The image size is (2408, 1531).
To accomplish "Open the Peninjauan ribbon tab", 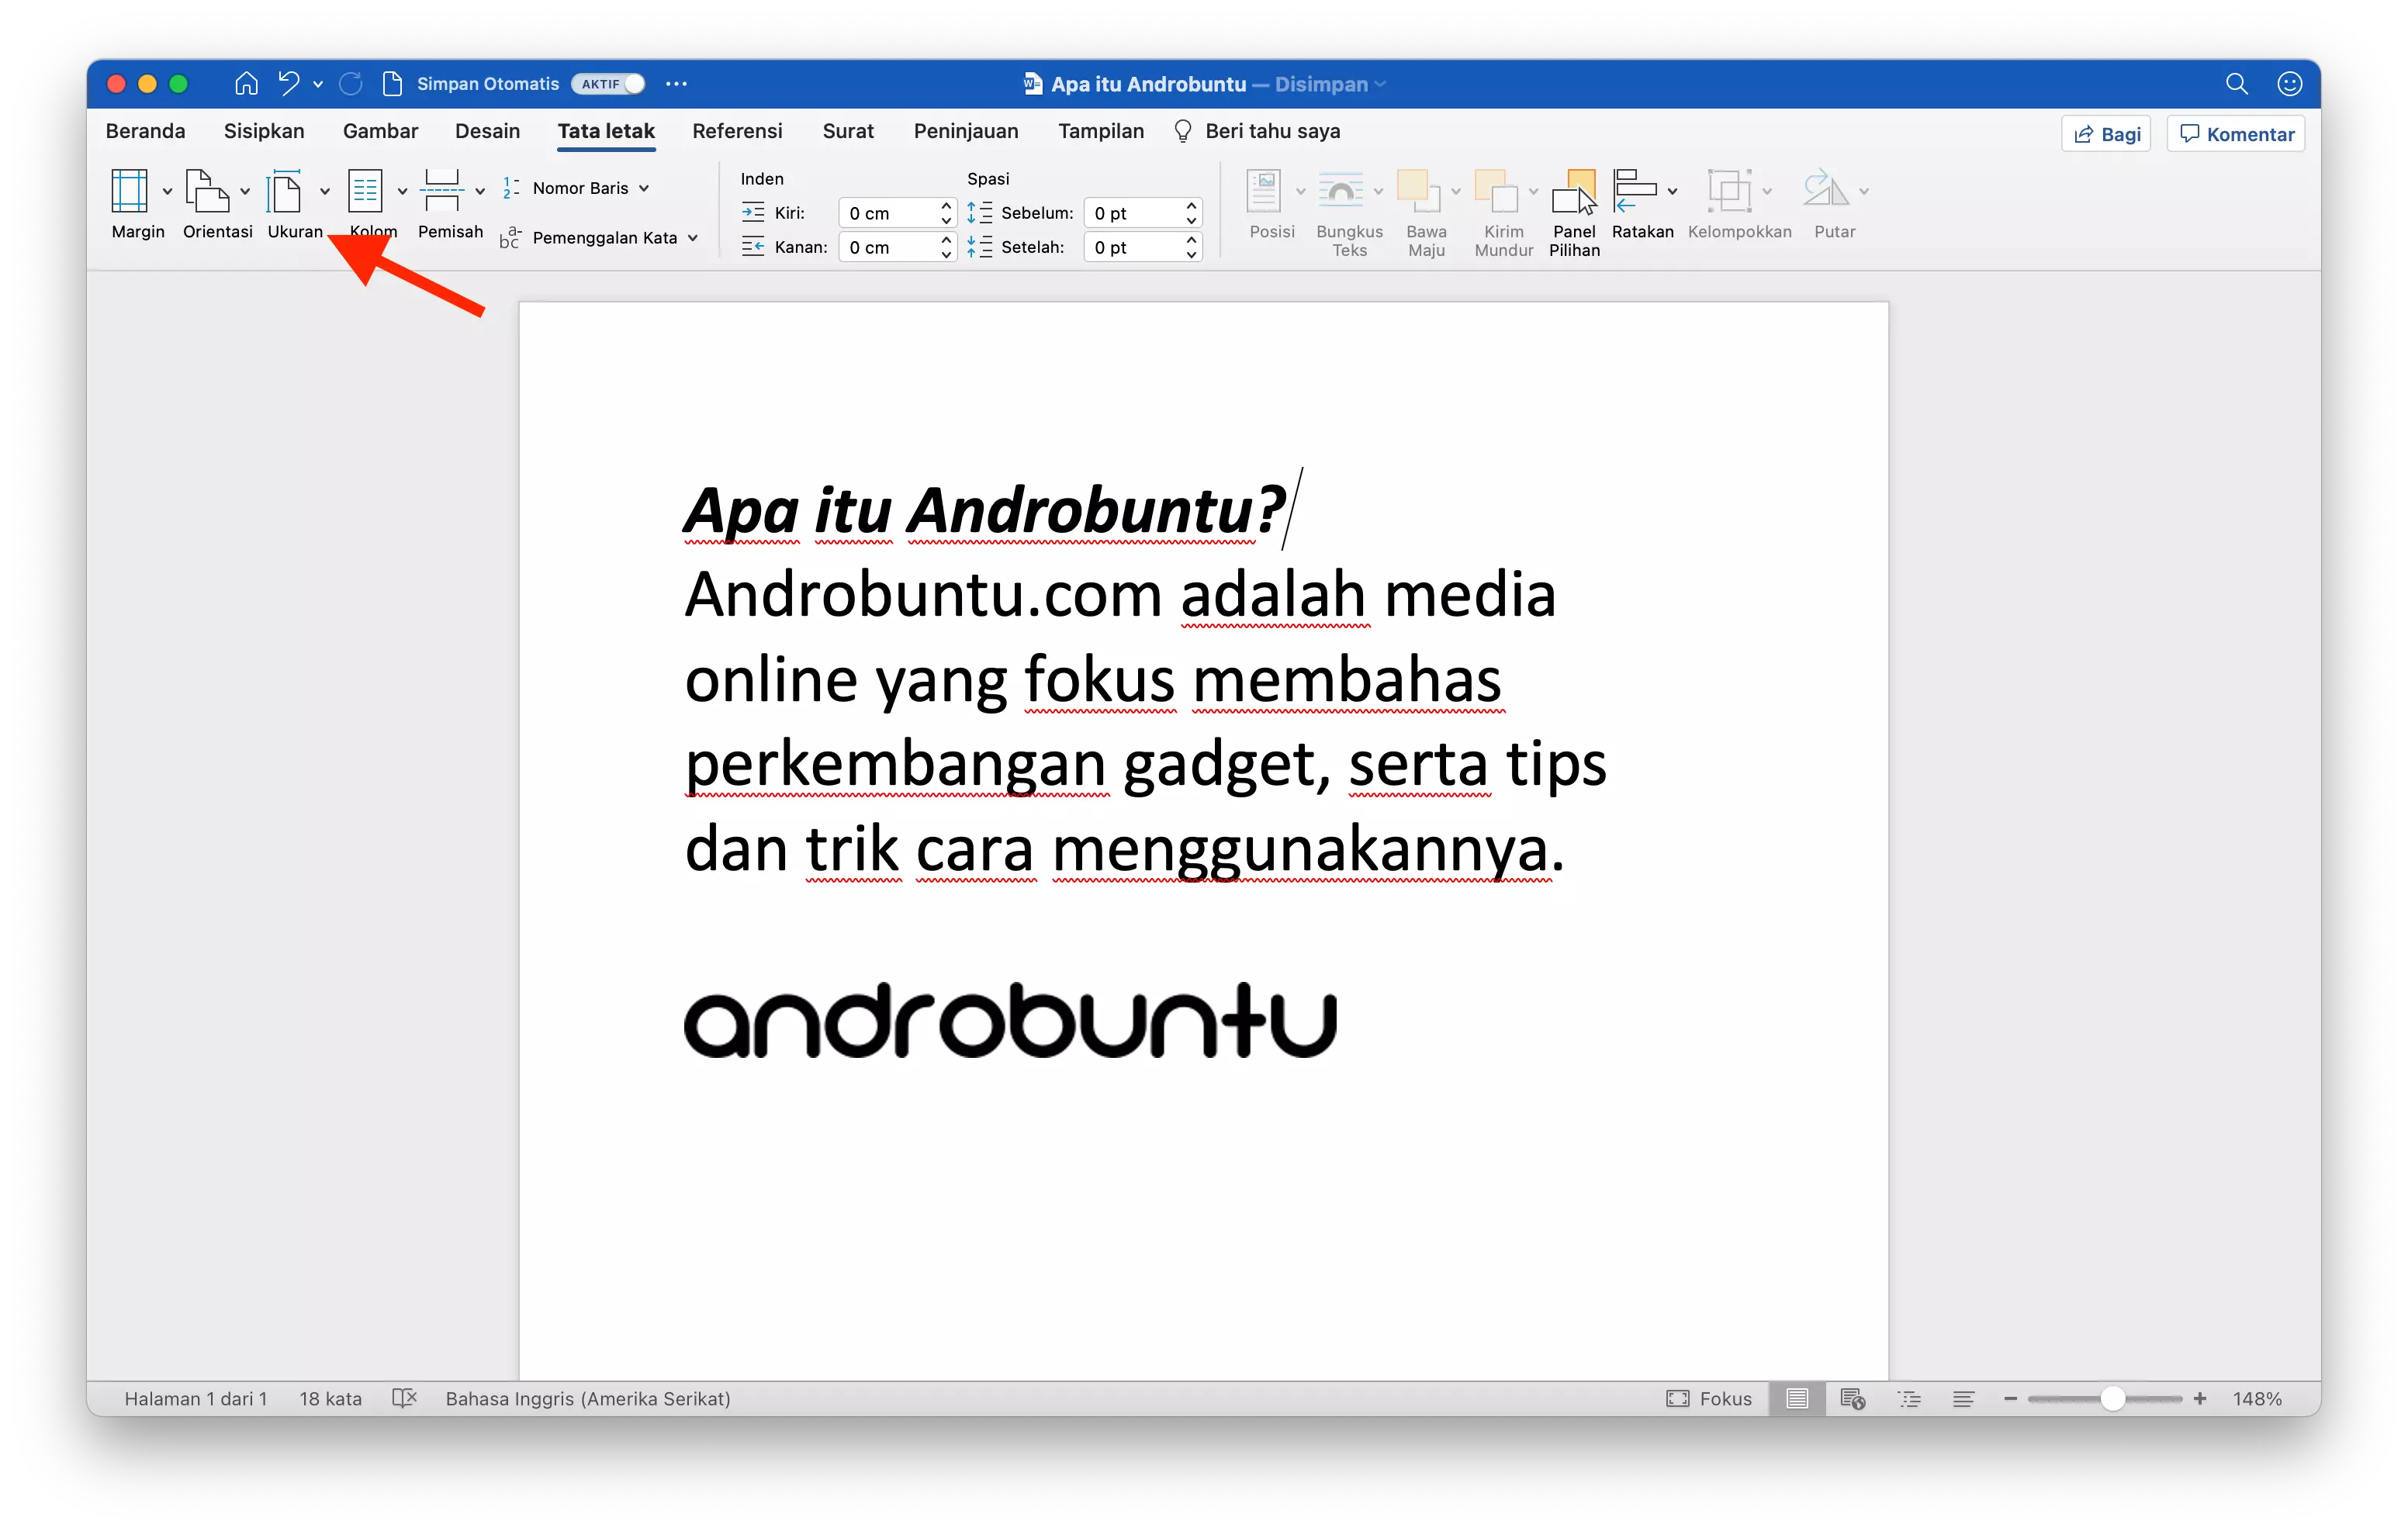I will pos(965,131).
